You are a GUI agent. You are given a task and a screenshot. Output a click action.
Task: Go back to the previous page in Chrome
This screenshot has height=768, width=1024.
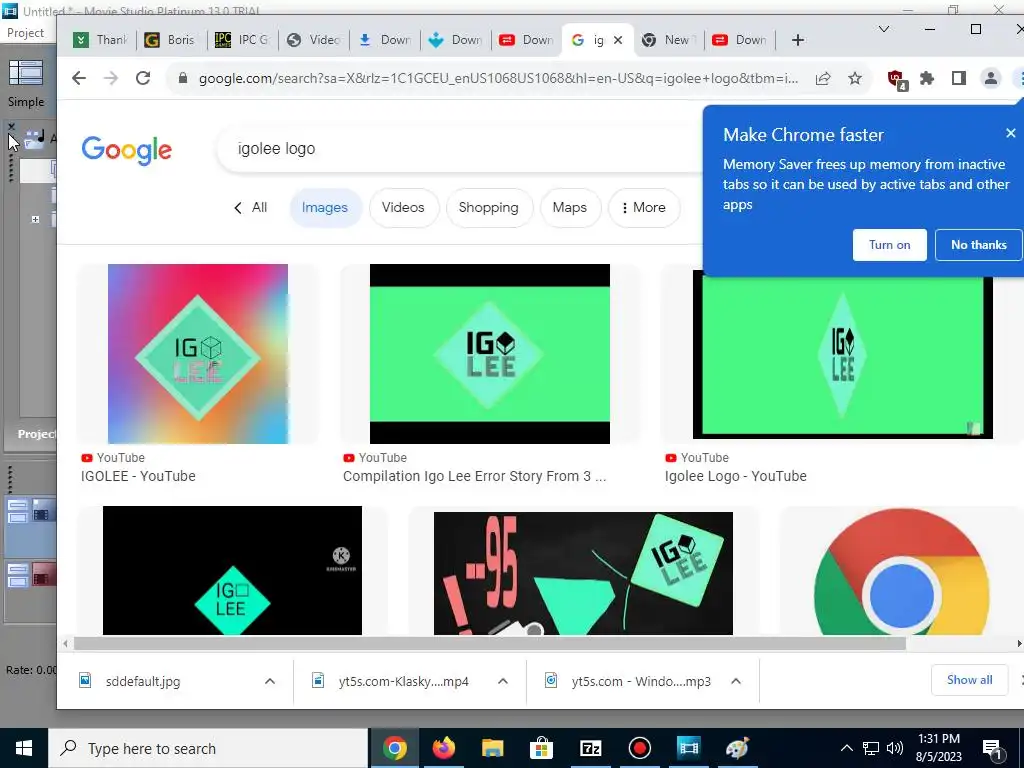[x=79, y=78]
